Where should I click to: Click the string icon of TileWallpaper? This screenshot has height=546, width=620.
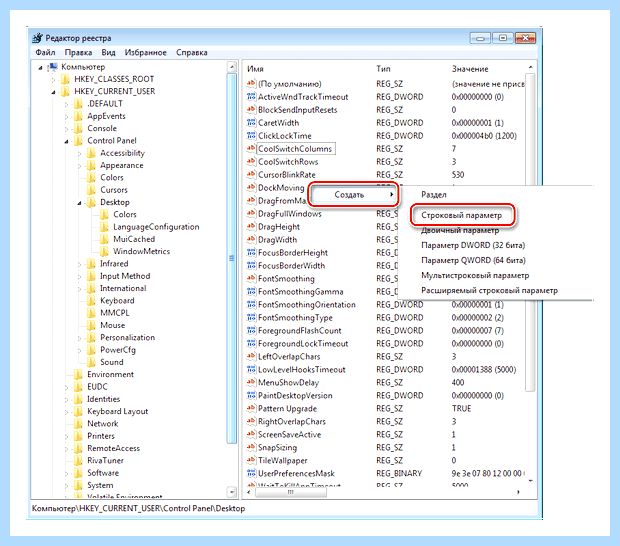click(251, 460)
